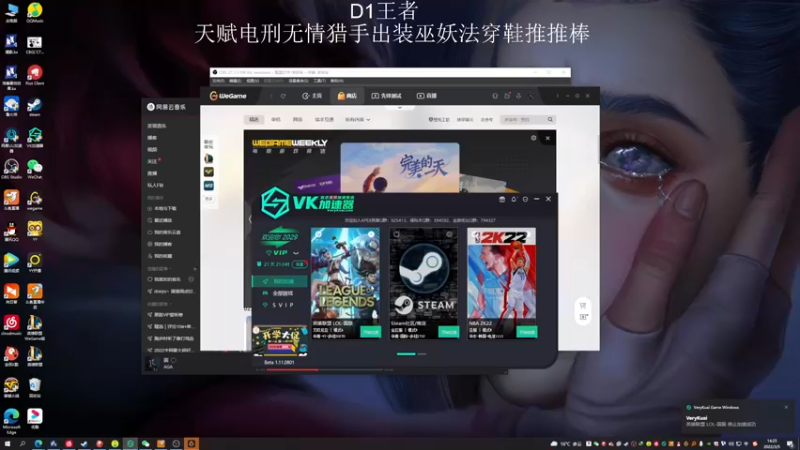The width and height of the screenshot is (800, 450).
Task: Select the League of Legends icon in the WeGame sidebar
Action: [x=209, y=159]
